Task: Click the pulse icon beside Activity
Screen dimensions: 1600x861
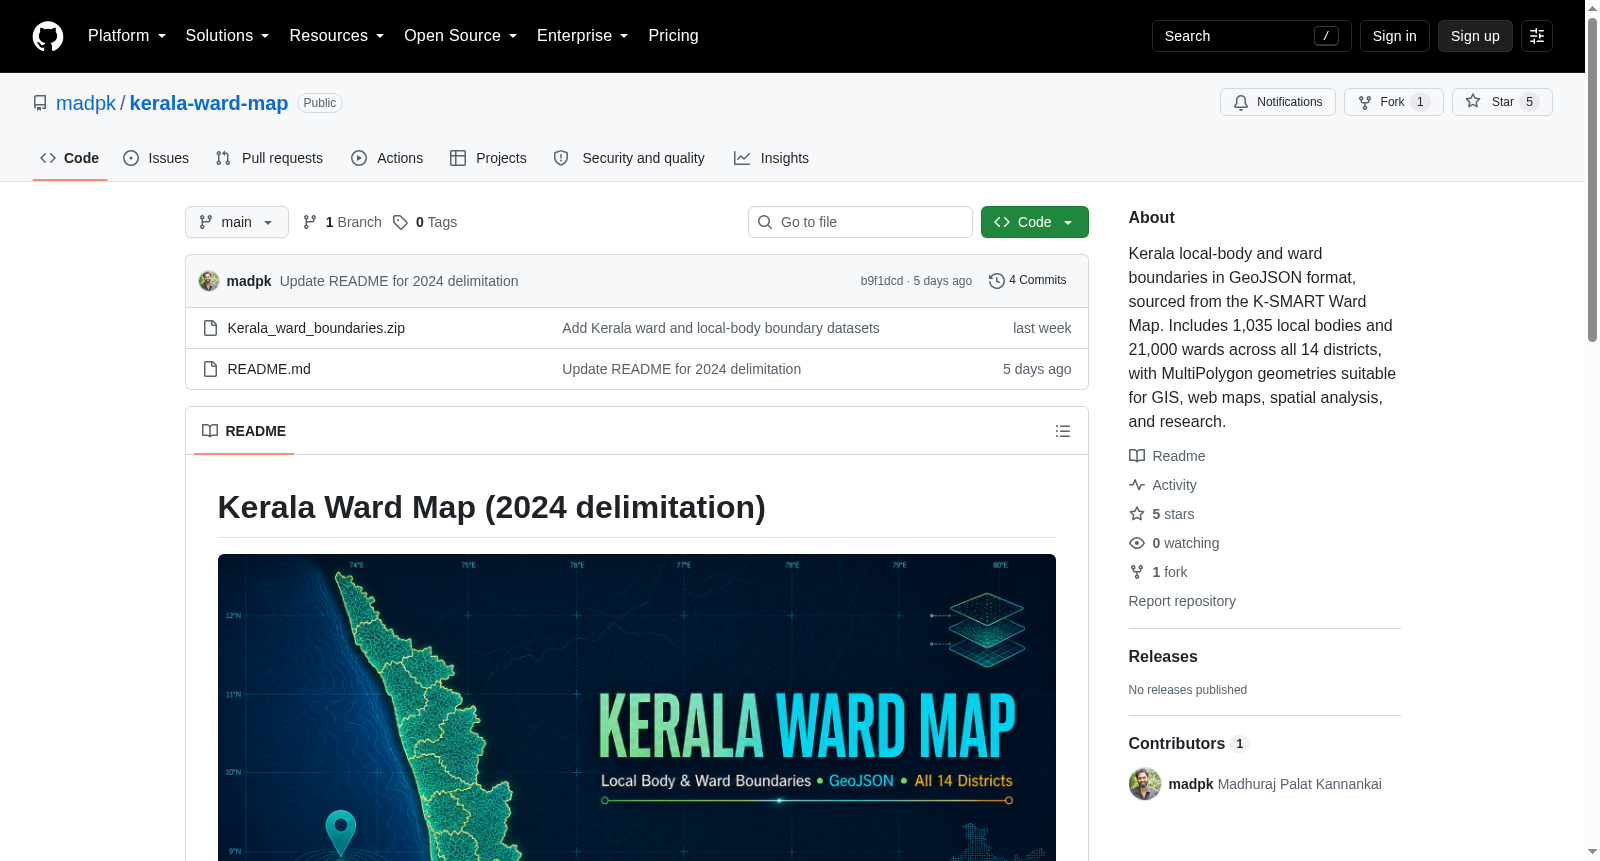Action: coord(1137,485)
